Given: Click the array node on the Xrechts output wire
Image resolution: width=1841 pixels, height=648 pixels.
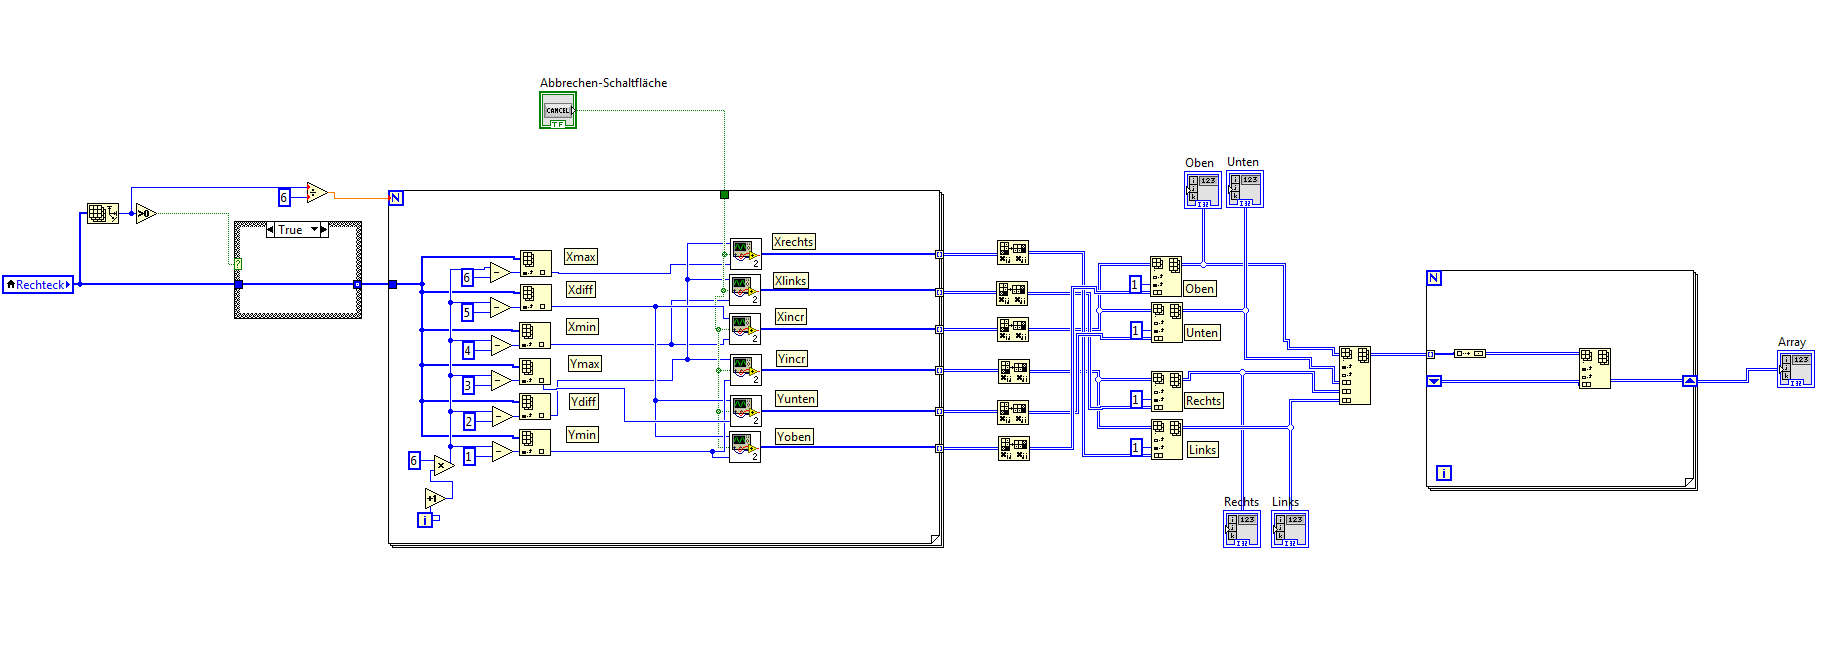Looking at the screenshot, I should (x=1013, y=252).
